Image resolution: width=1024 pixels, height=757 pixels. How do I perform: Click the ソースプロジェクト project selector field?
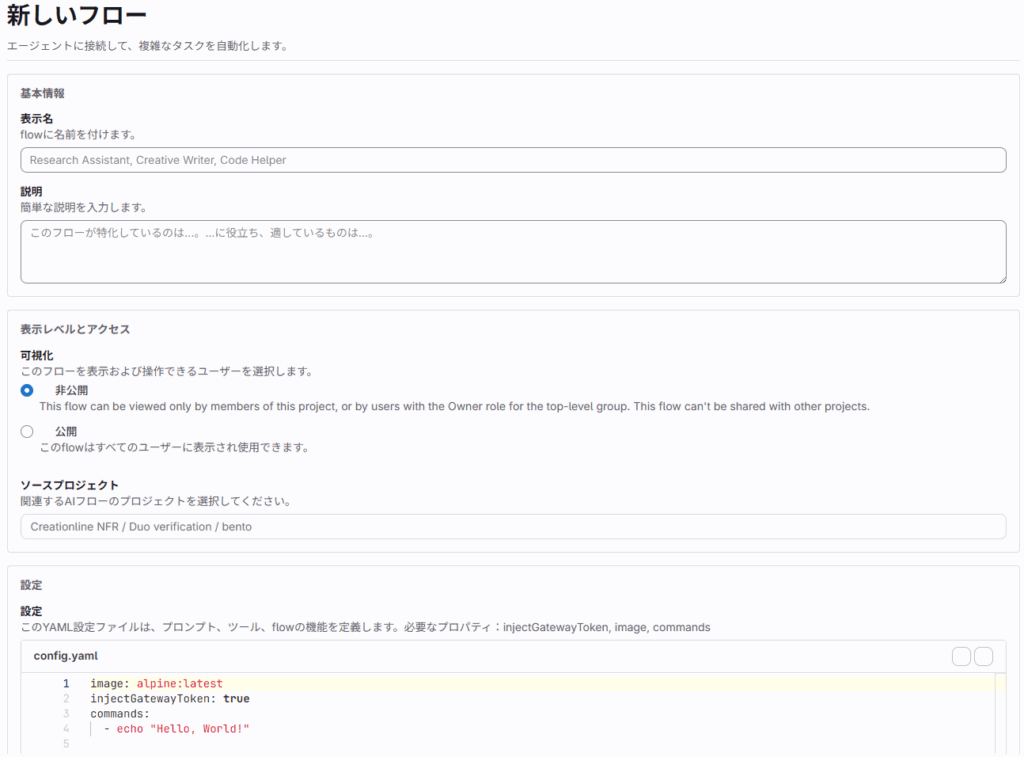[x=512, y=526]
